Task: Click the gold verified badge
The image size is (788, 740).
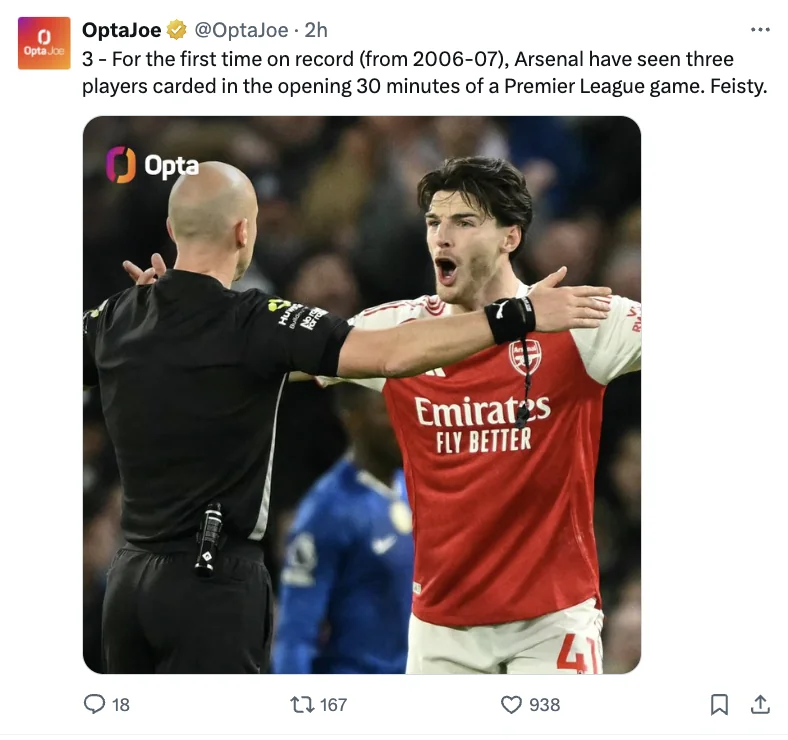Action: coord(176,30)
